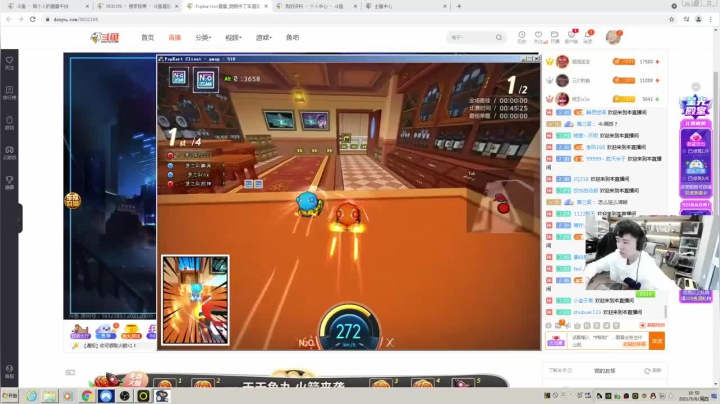Open the file explorer taskbar icon
The image size is (720, 404).
coord(50,396)
